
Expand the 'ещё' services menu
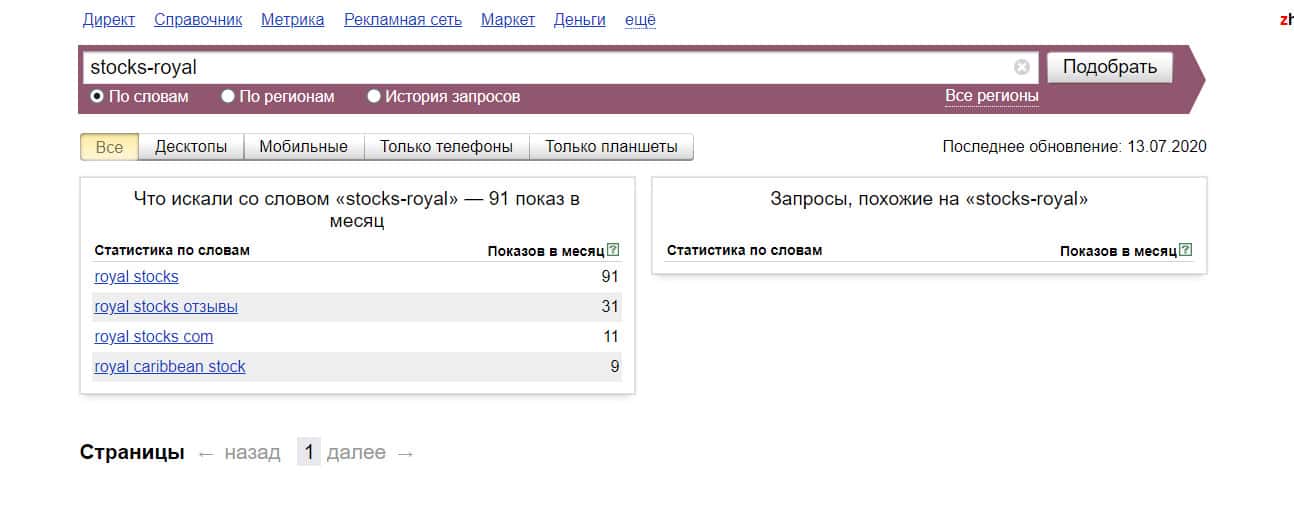point(640,20)
